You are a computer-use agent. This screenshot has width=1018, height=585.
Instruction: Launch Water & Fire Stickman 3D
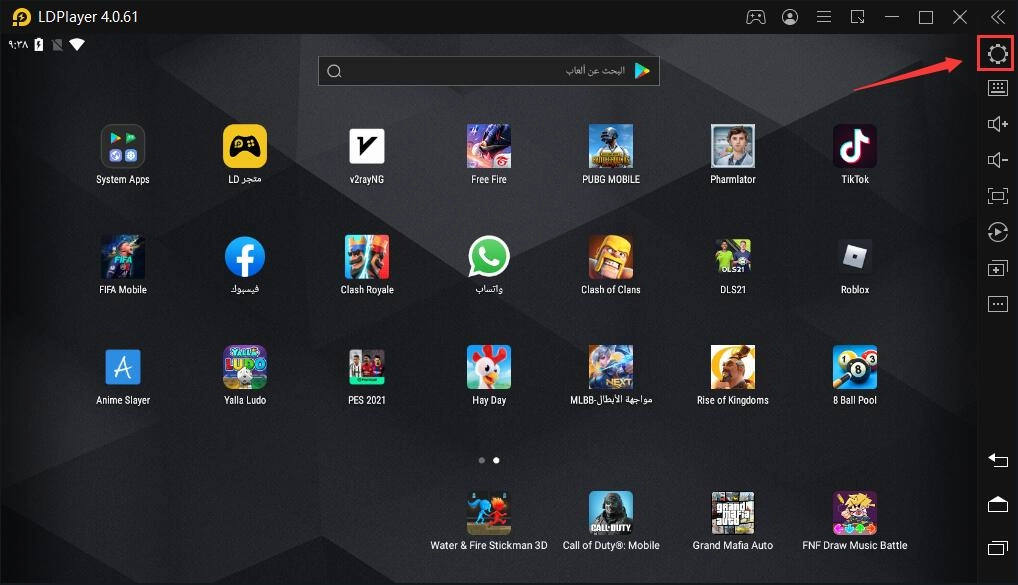489,513
